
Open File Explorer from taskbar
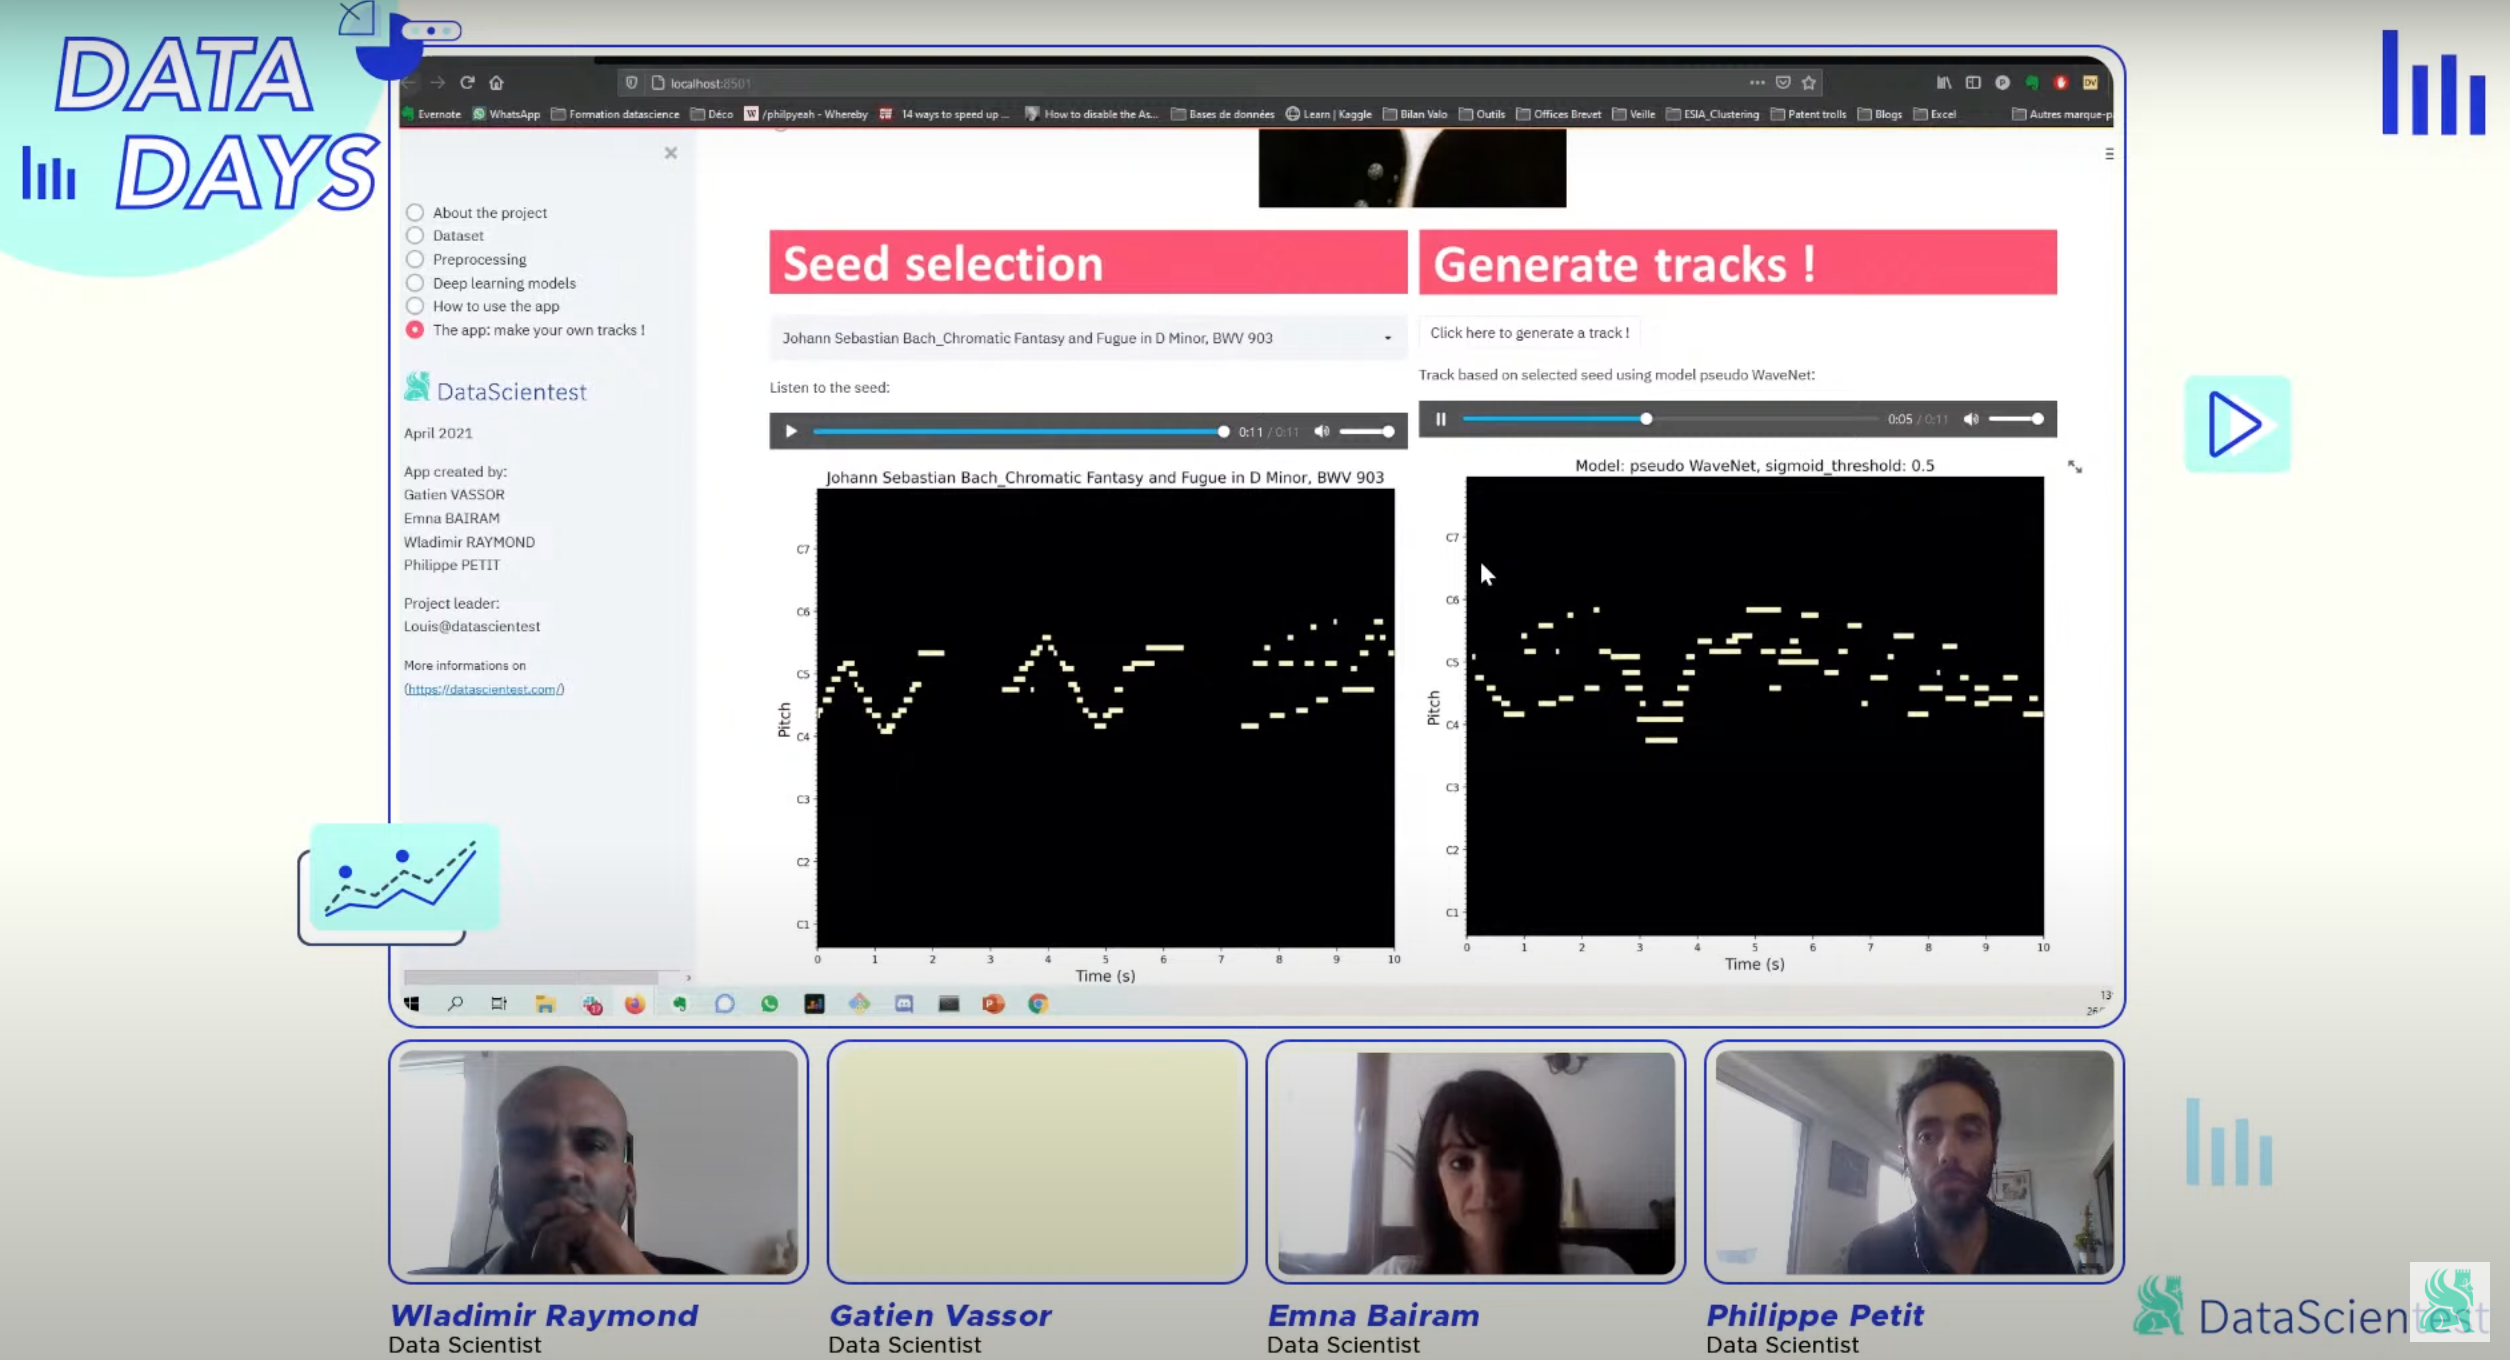(x=545, y=1004)
